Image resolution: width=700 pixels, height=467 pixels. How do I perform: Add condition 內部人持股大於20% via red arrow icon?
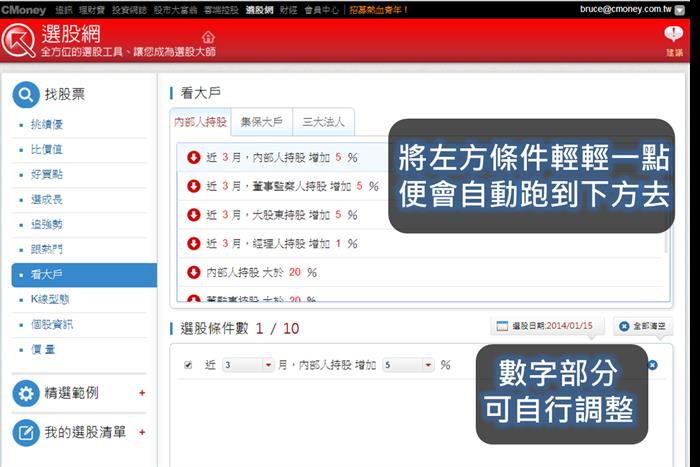coord(194,272)
